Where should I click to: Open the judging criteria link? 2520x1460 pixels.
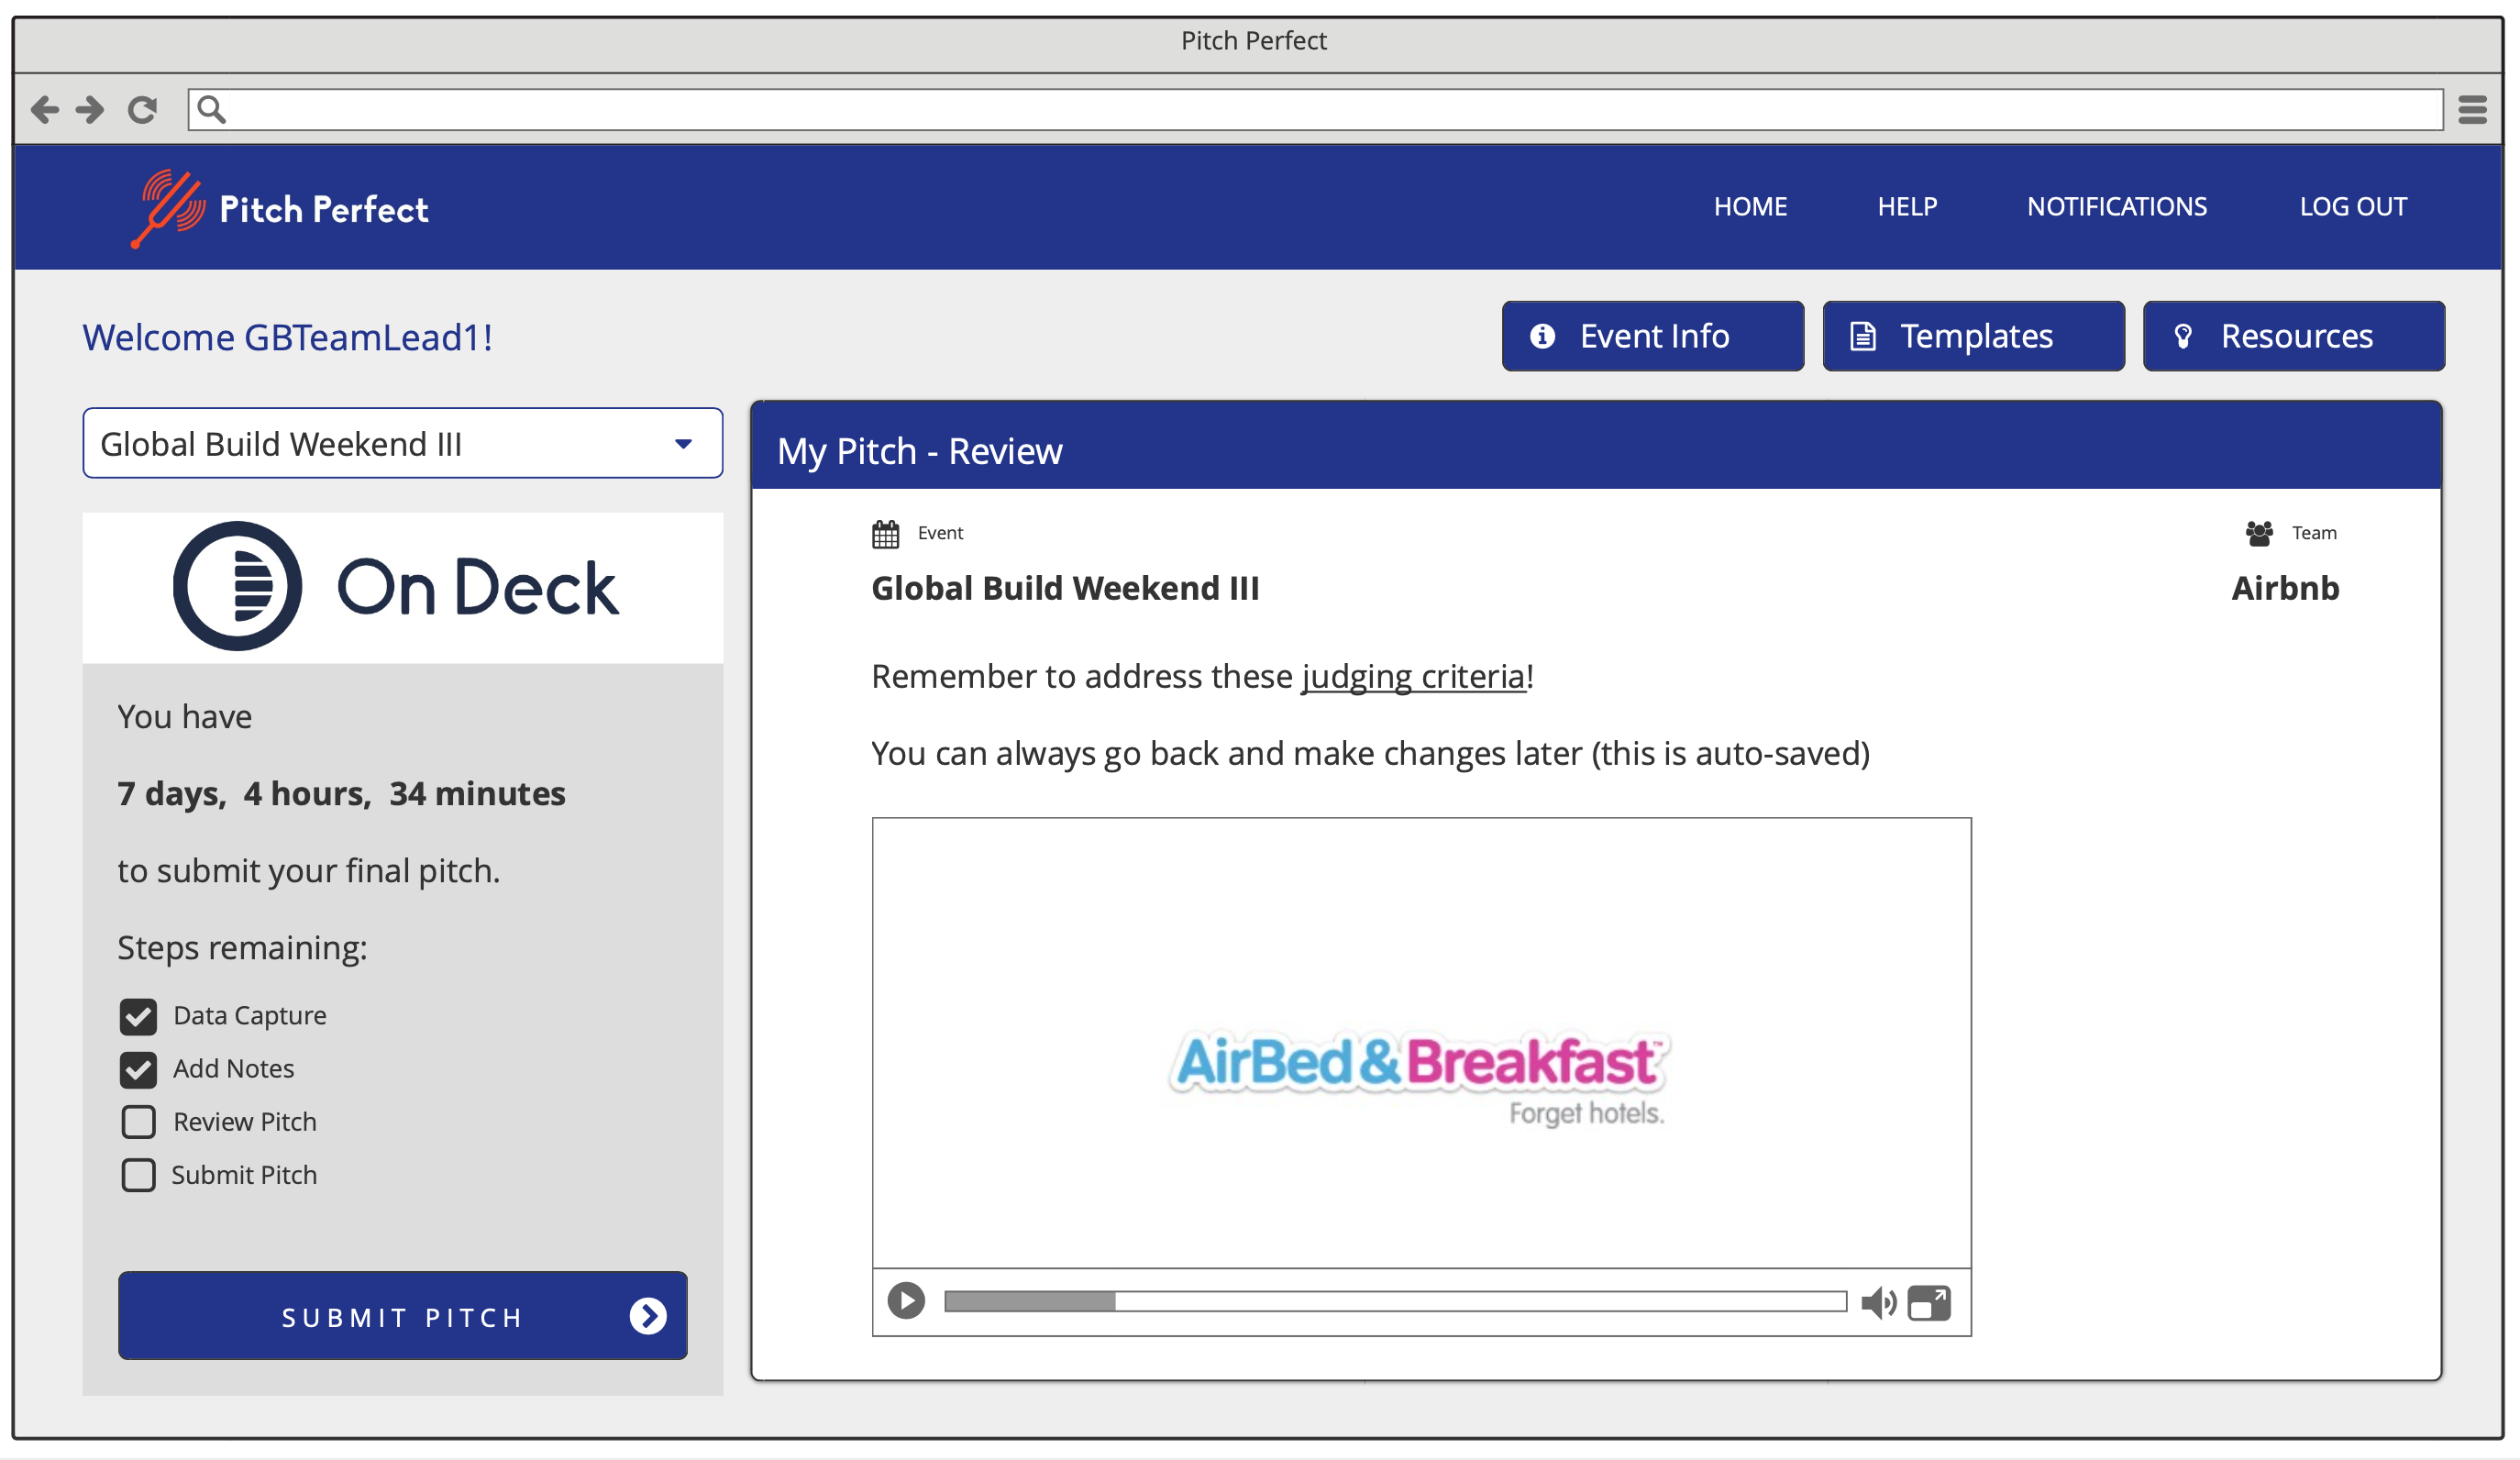point(1413,677)
